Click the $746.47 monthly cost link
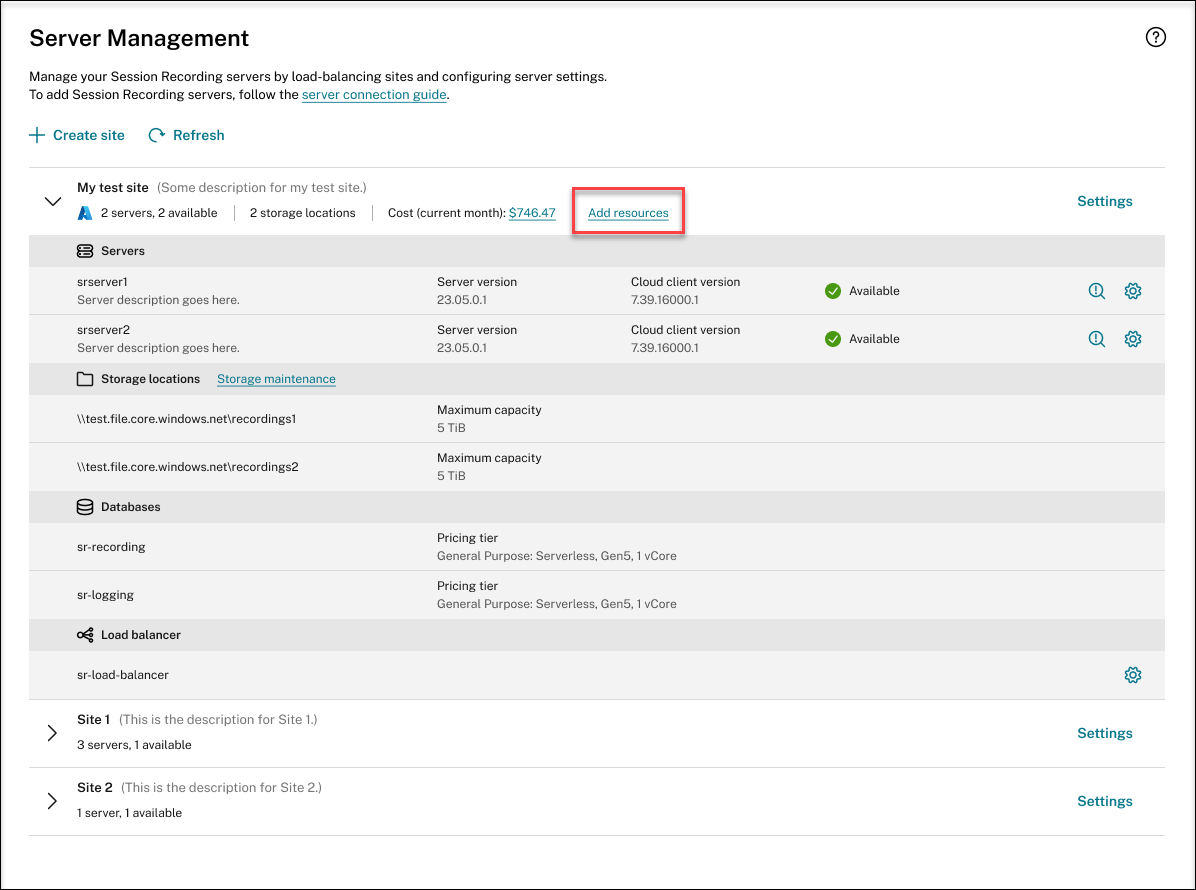1196x890 pixels. [532, 213]
